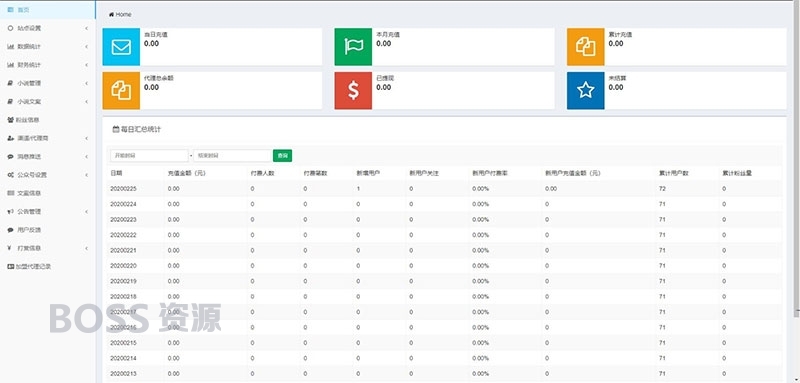Expand the 渠道代理商 submenu chevron
This screenshot has height=383, width=800.
(87, 138)
